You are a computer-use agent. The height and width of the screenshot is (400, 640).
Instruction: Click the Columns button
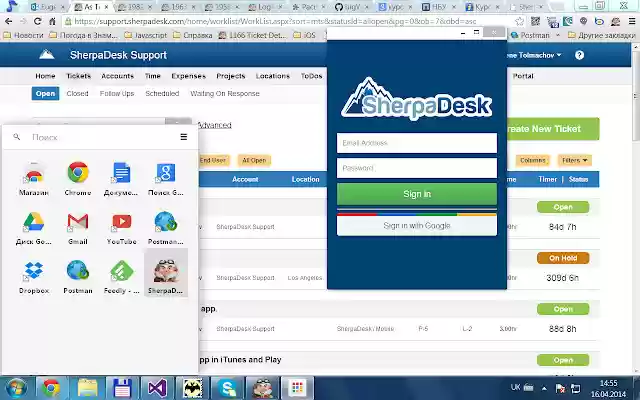click(533, 160)
